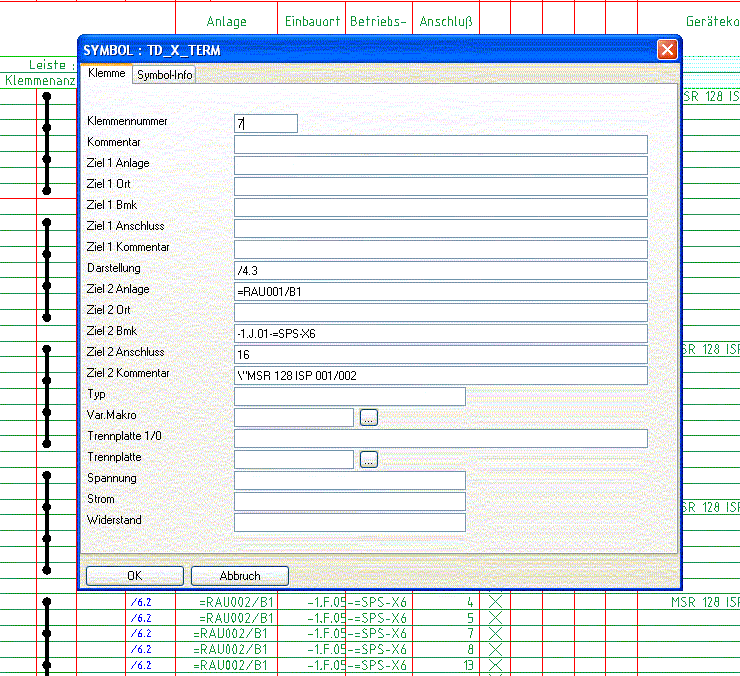Click Anschluß column header in background

(x=446, y=22)
